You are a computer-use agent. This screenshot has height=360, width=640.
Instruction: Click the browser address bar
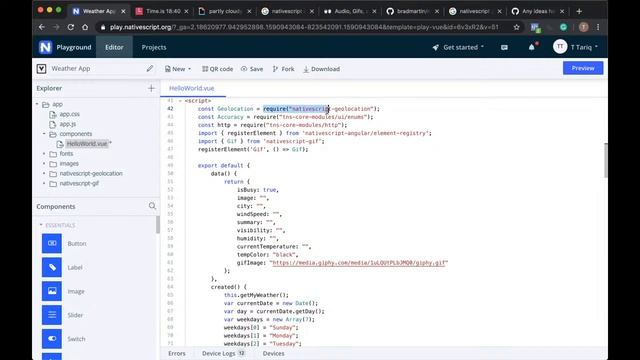coord(304,27)
